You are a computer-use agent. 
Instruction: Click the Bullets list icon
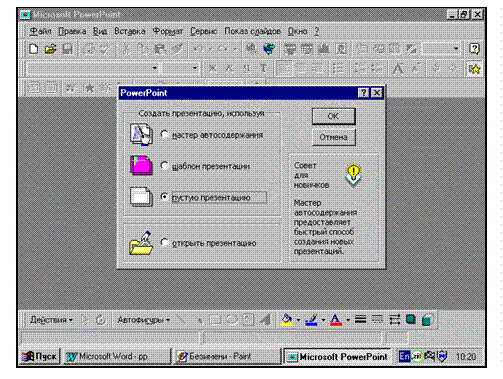pyautogui.click(x=338, y=69)
